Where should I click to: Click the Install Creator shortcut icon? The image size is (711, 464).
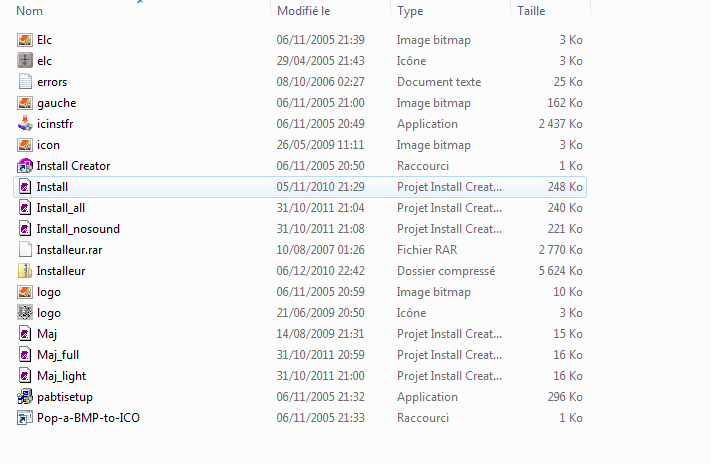click(x=25, y=166)
